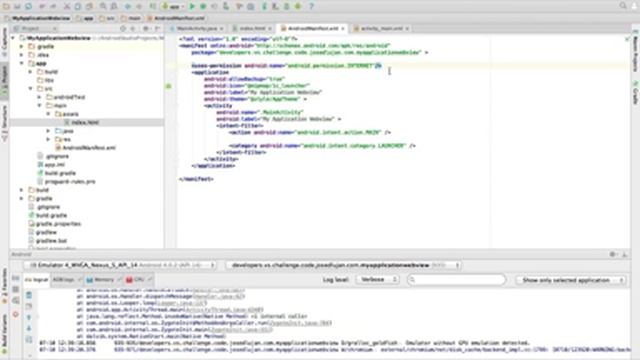Open the Emulator device dropdown
640x360 pixels.
click(120, 265)
